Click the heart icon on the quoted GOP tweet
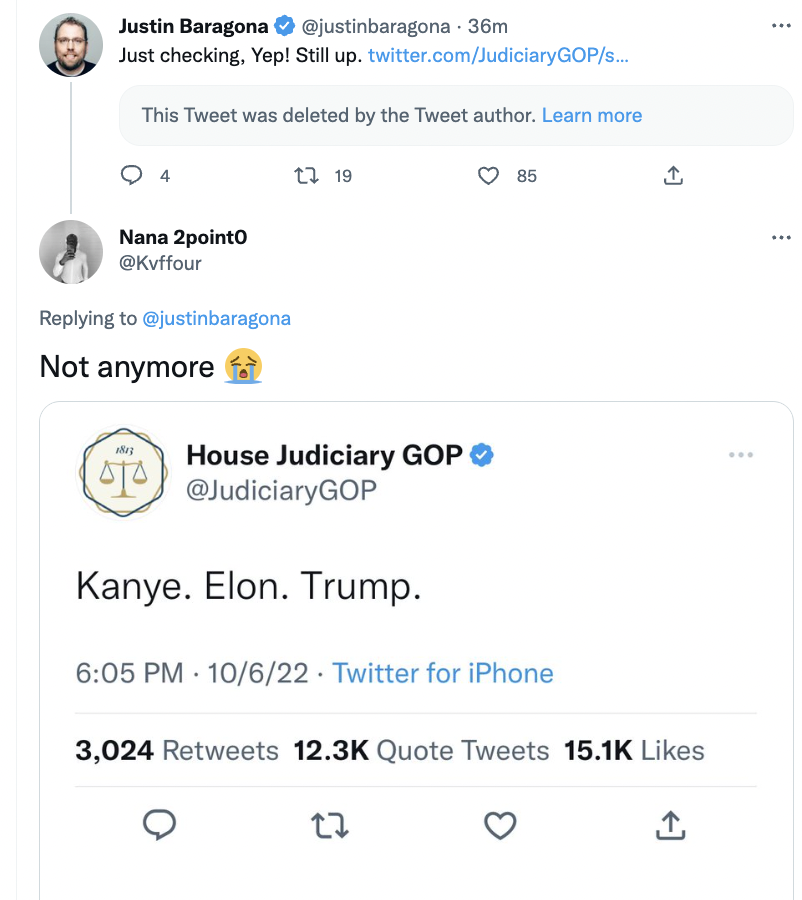Screen dimensions: 802x900 tap(500, 825)
